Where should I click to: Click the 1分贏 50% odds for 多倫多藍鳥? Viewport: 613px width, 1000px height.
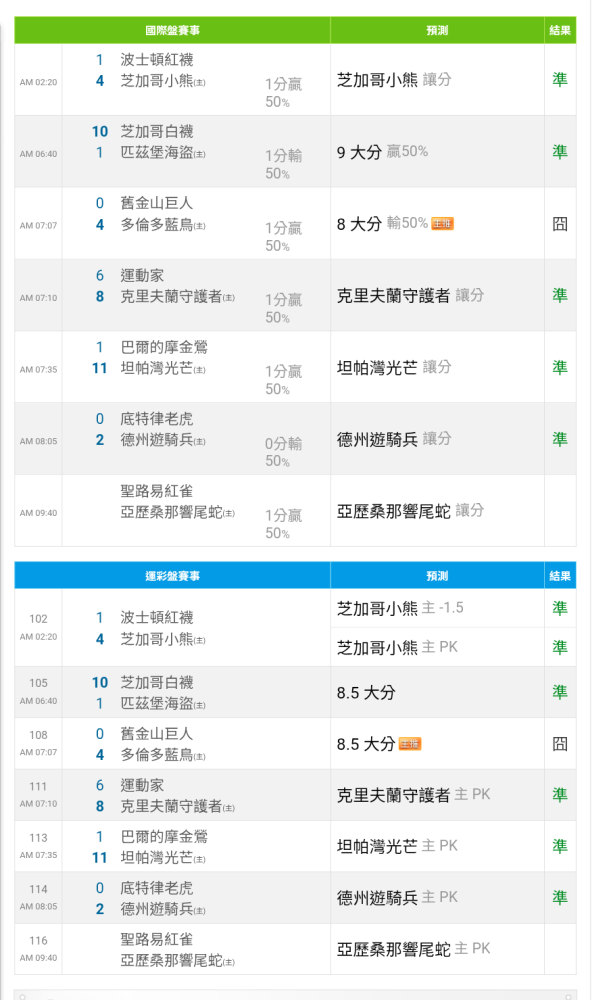coord(283,236)
